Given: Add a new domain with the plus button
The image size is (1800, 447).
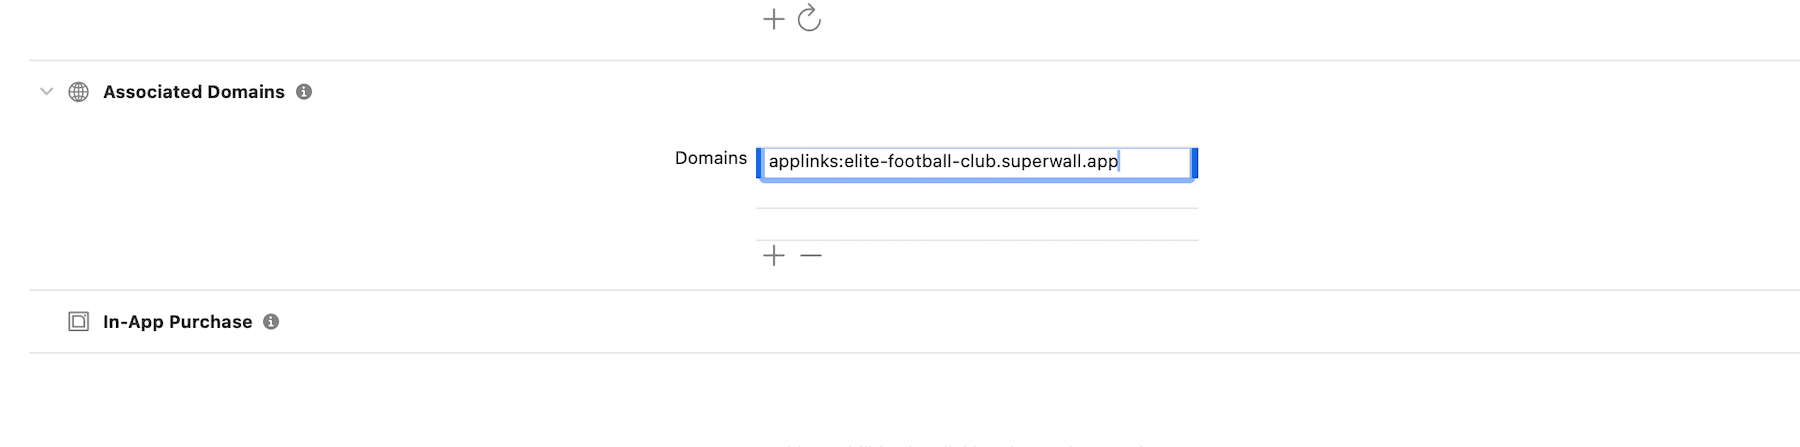Looking at the screenshot, I should [773, 256].
